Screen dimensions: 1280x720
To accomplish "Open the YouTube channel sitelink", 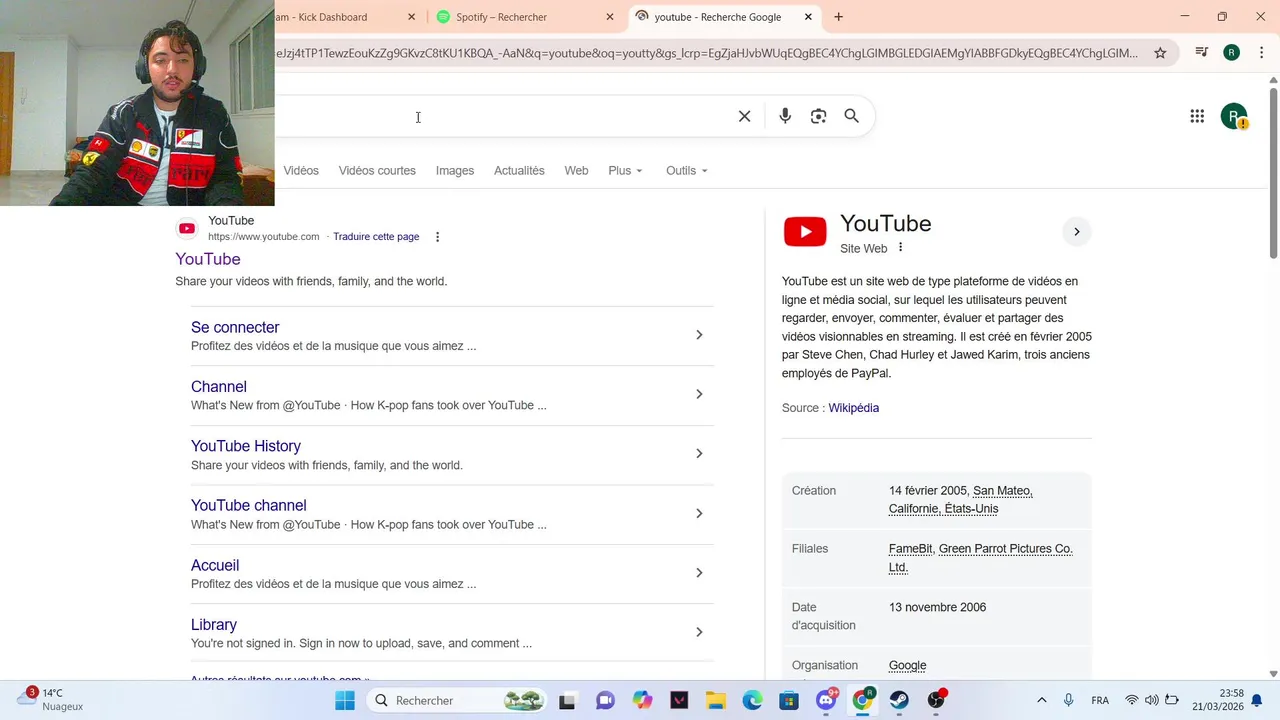I will click(x=249, y=505).
